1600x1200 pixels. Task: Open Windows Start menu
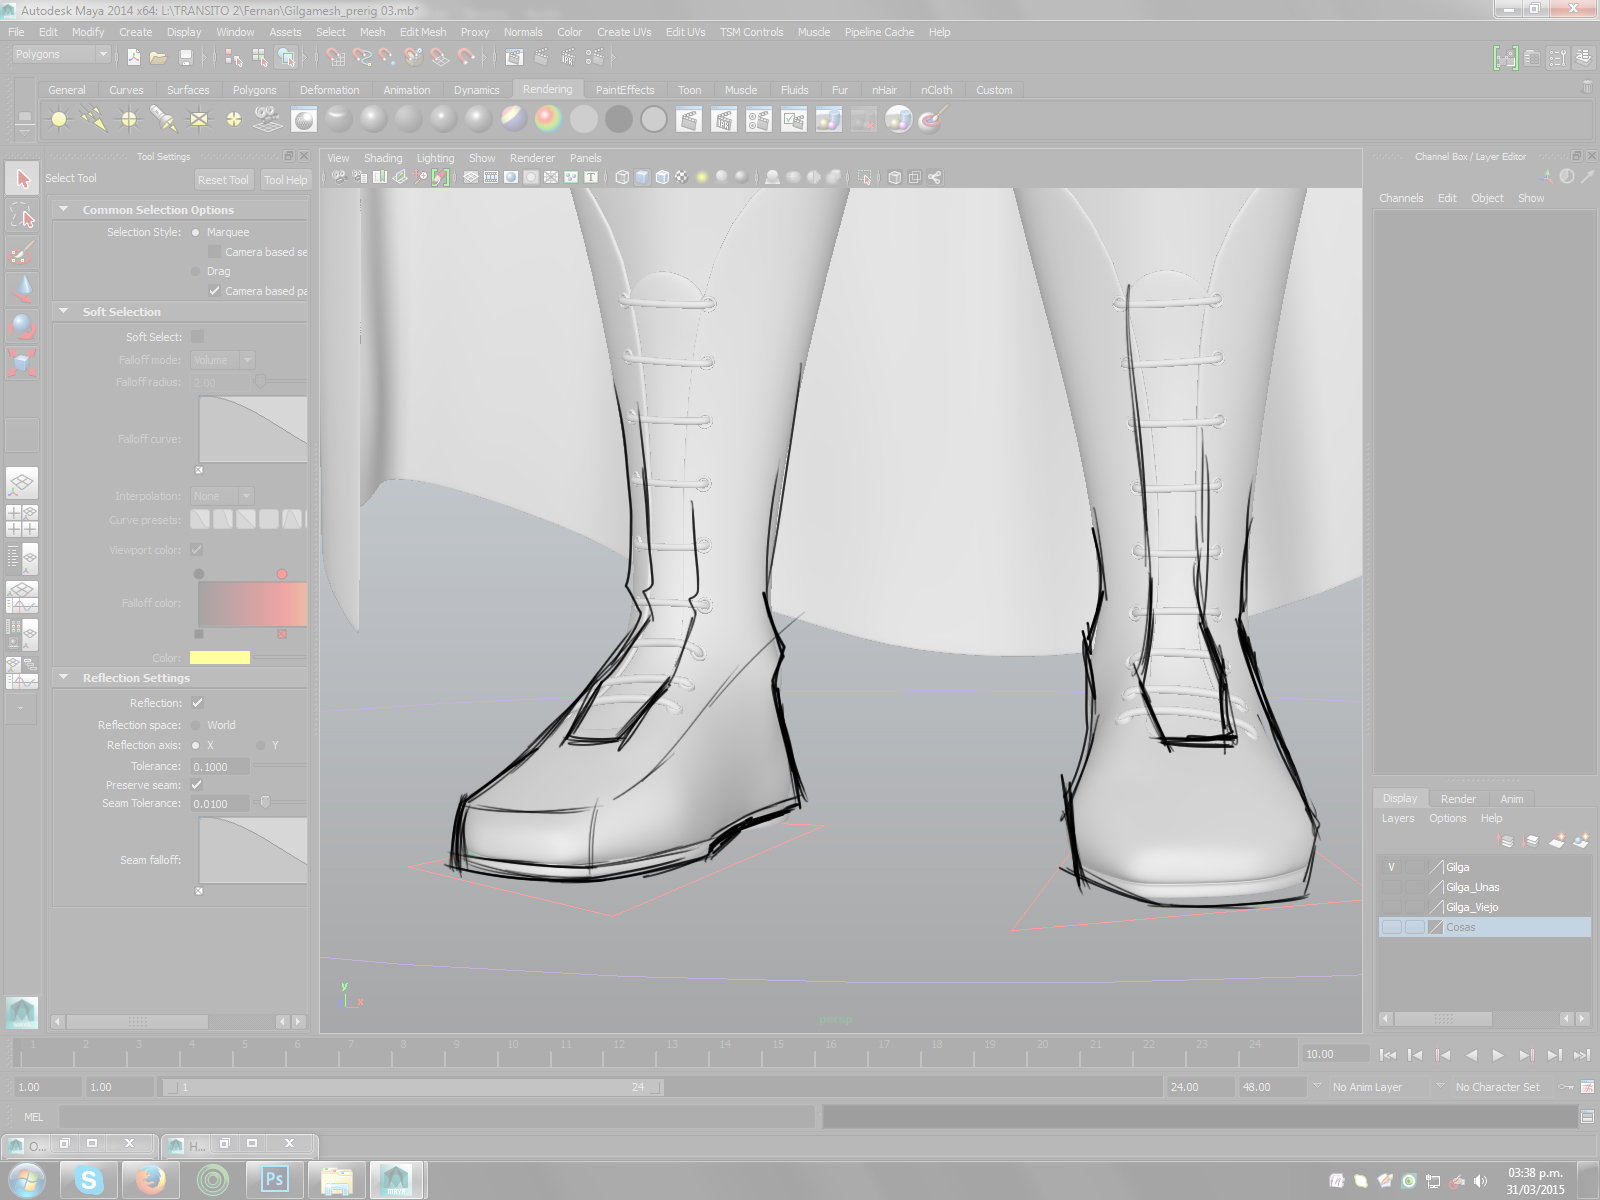[x=26, y=1180]
